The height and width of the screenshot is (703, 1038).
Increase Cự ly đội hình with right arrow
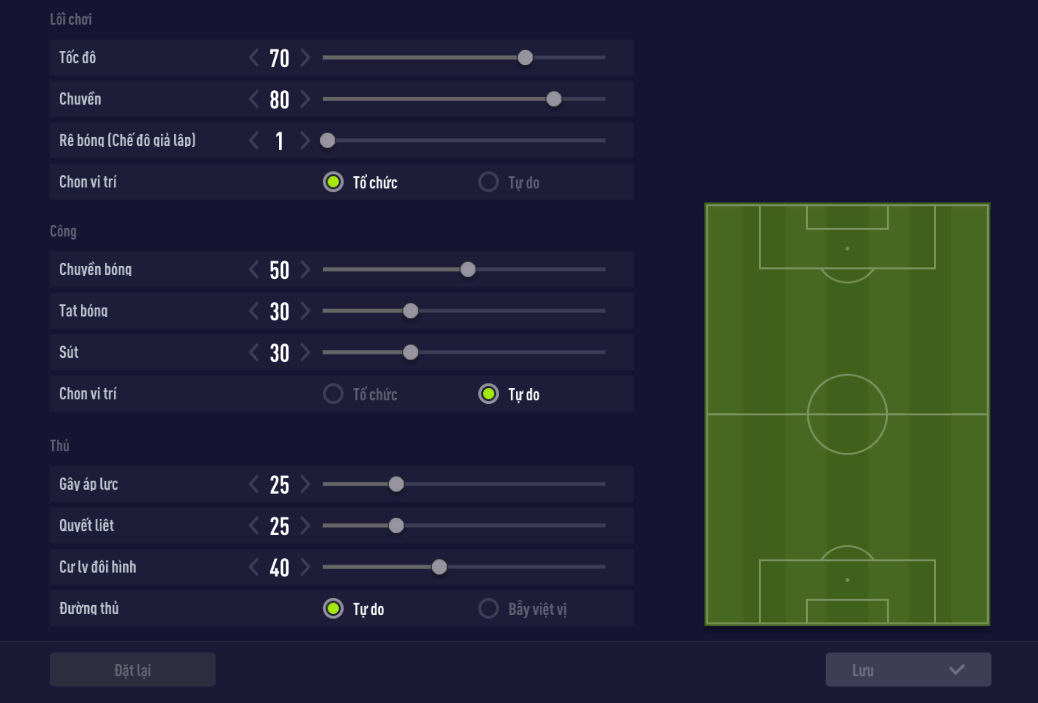[305, 568]
